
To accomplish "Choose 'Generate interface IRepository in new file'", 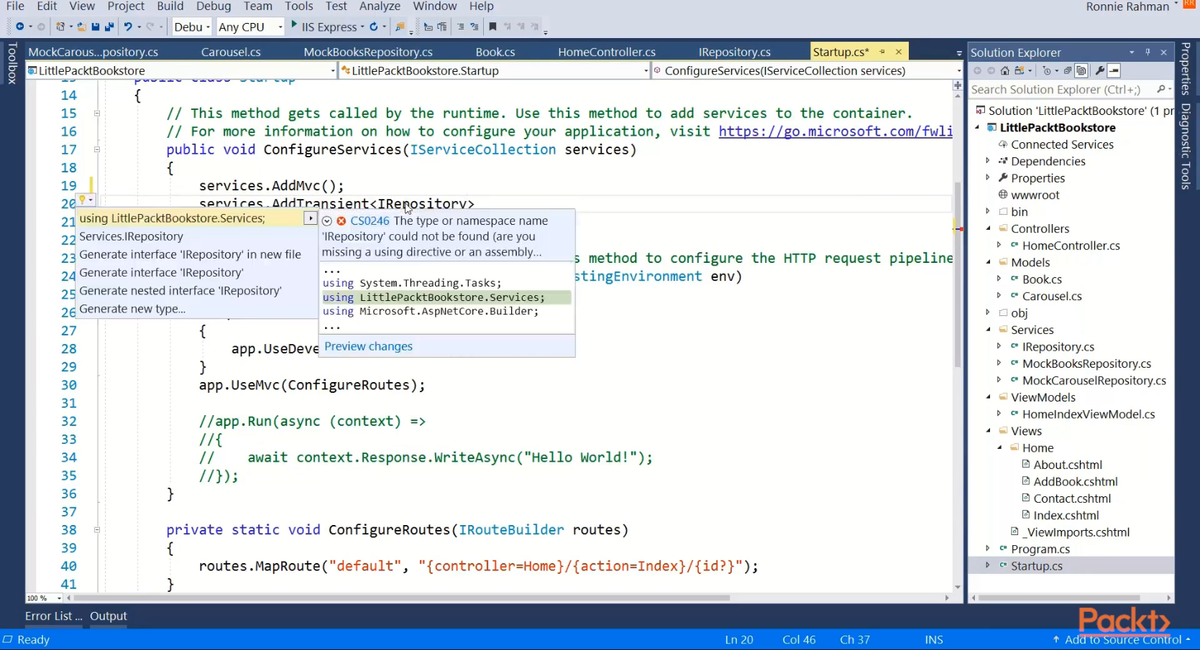I will click(190, 254).
